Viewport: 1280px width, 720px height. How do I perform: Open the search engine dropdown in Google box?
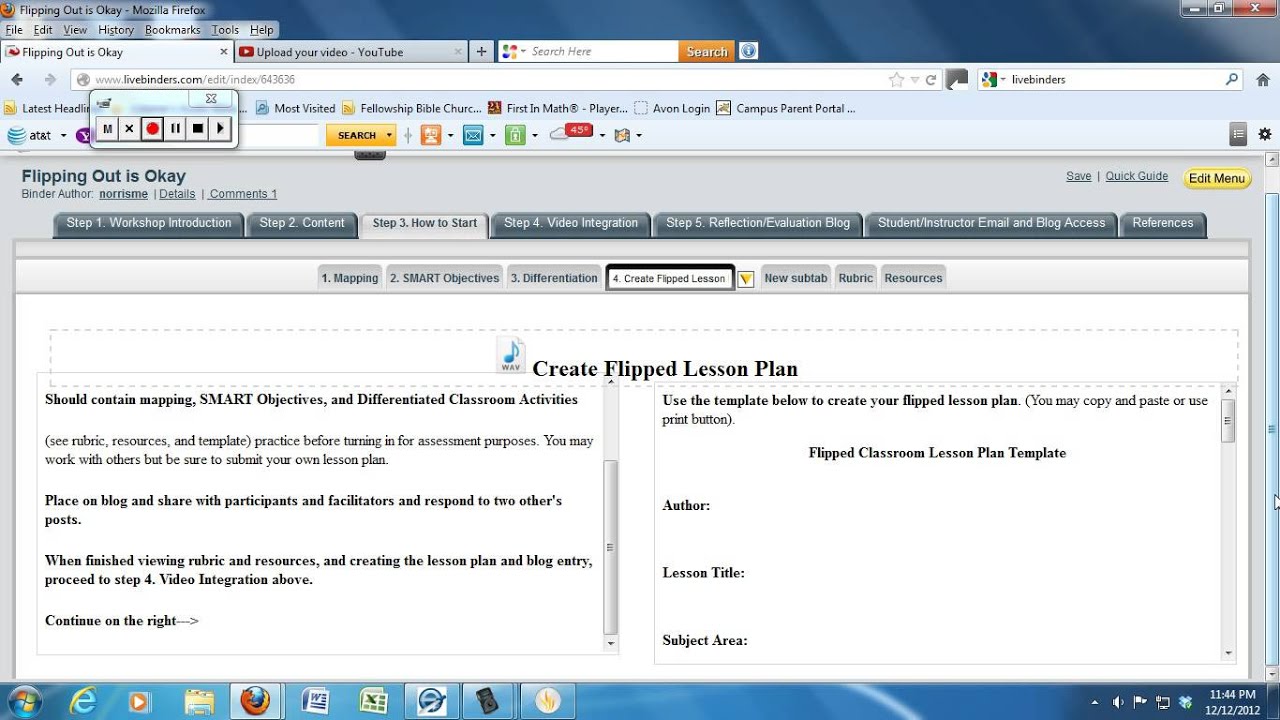[1002, 80]
